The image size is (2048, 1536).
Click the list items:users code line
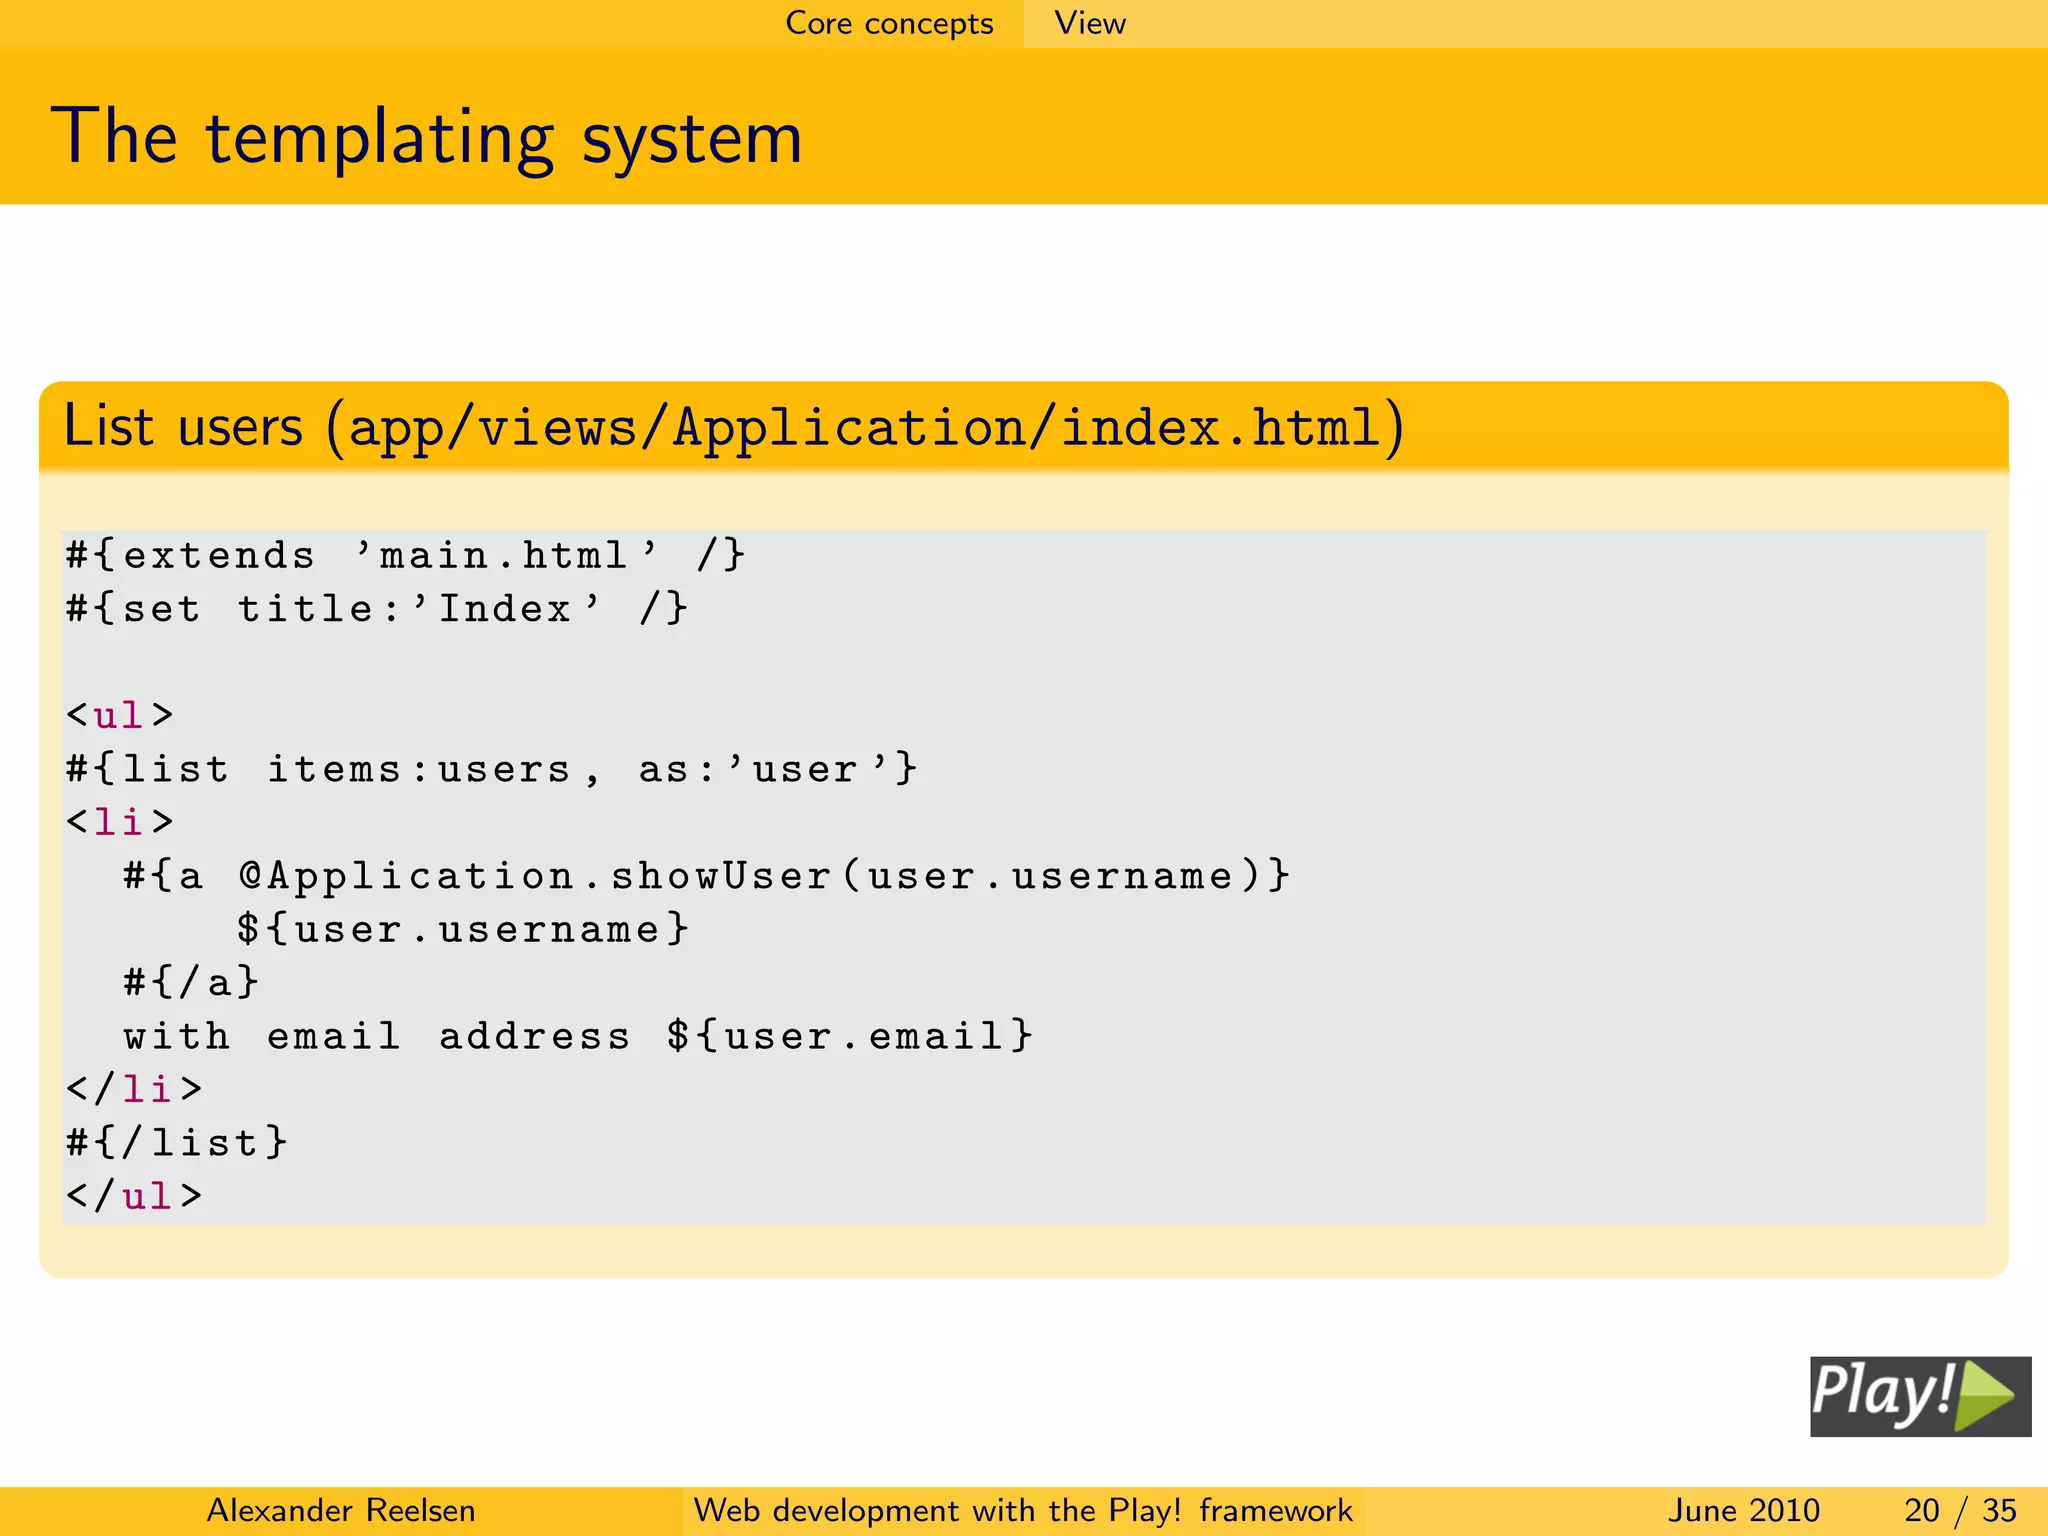pos(491,769)
